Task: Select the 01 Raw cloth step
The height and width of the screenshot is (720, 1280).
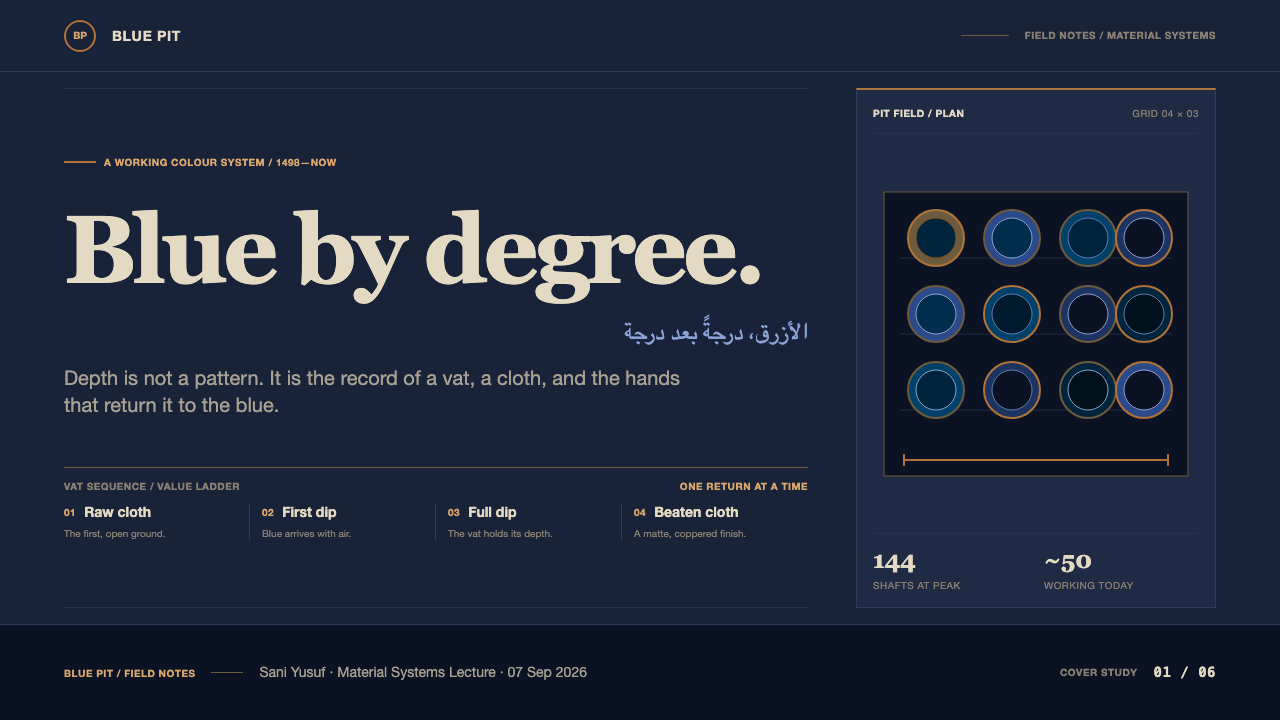Action: coord(150,522)
